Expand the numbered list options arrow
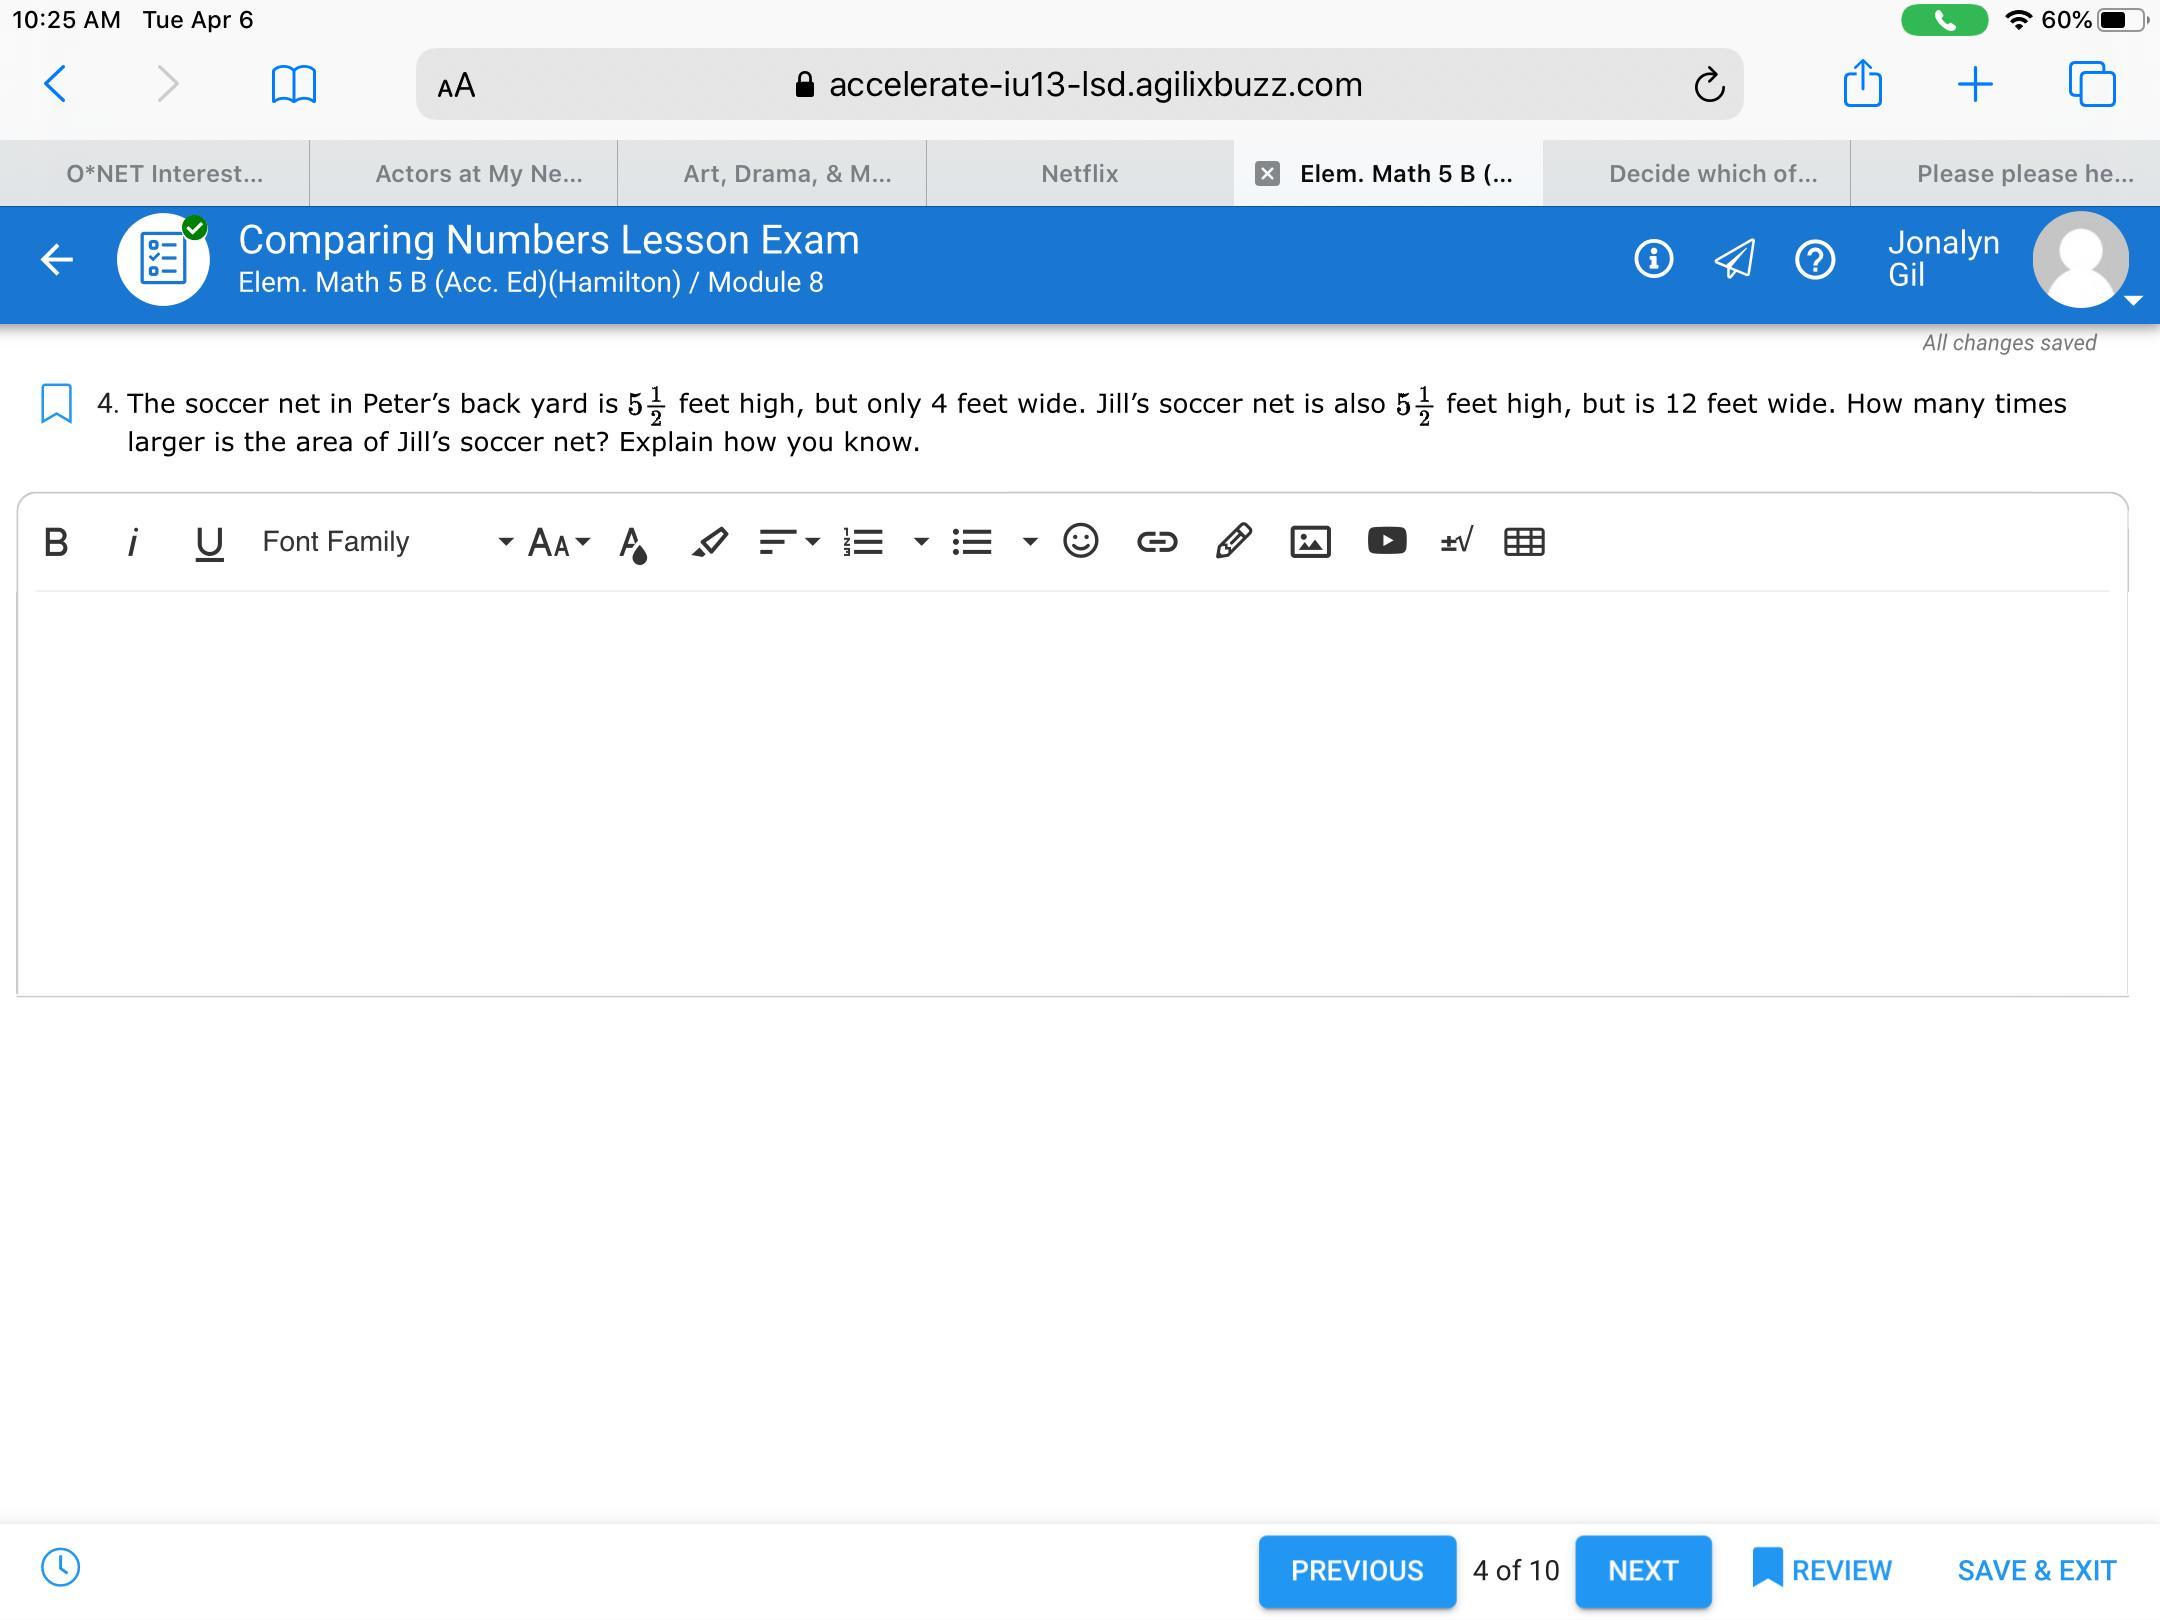The image size is (2160, 1620). (921, 541)
